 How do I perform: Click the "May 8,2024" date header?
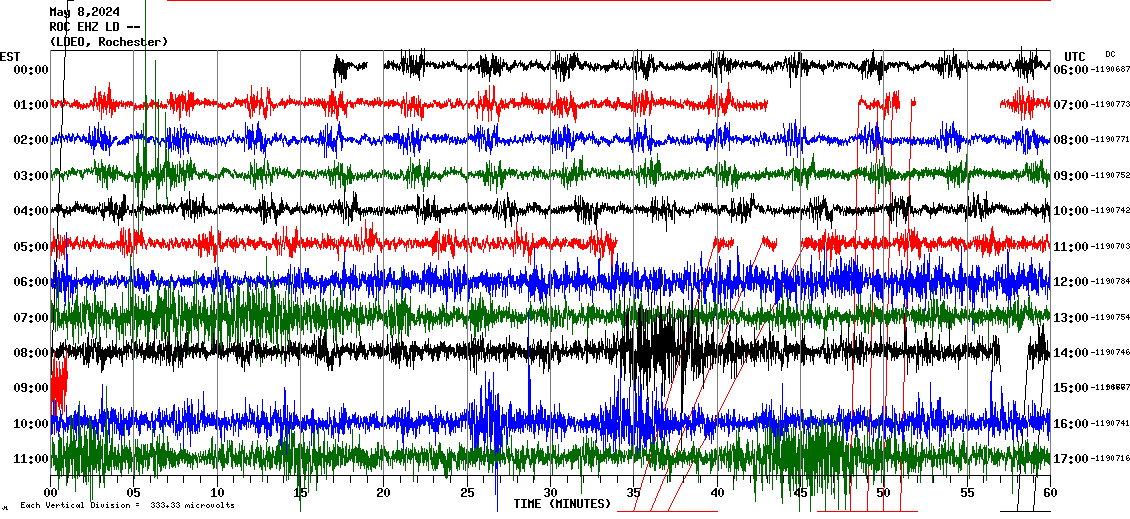(x=84, y=12)
